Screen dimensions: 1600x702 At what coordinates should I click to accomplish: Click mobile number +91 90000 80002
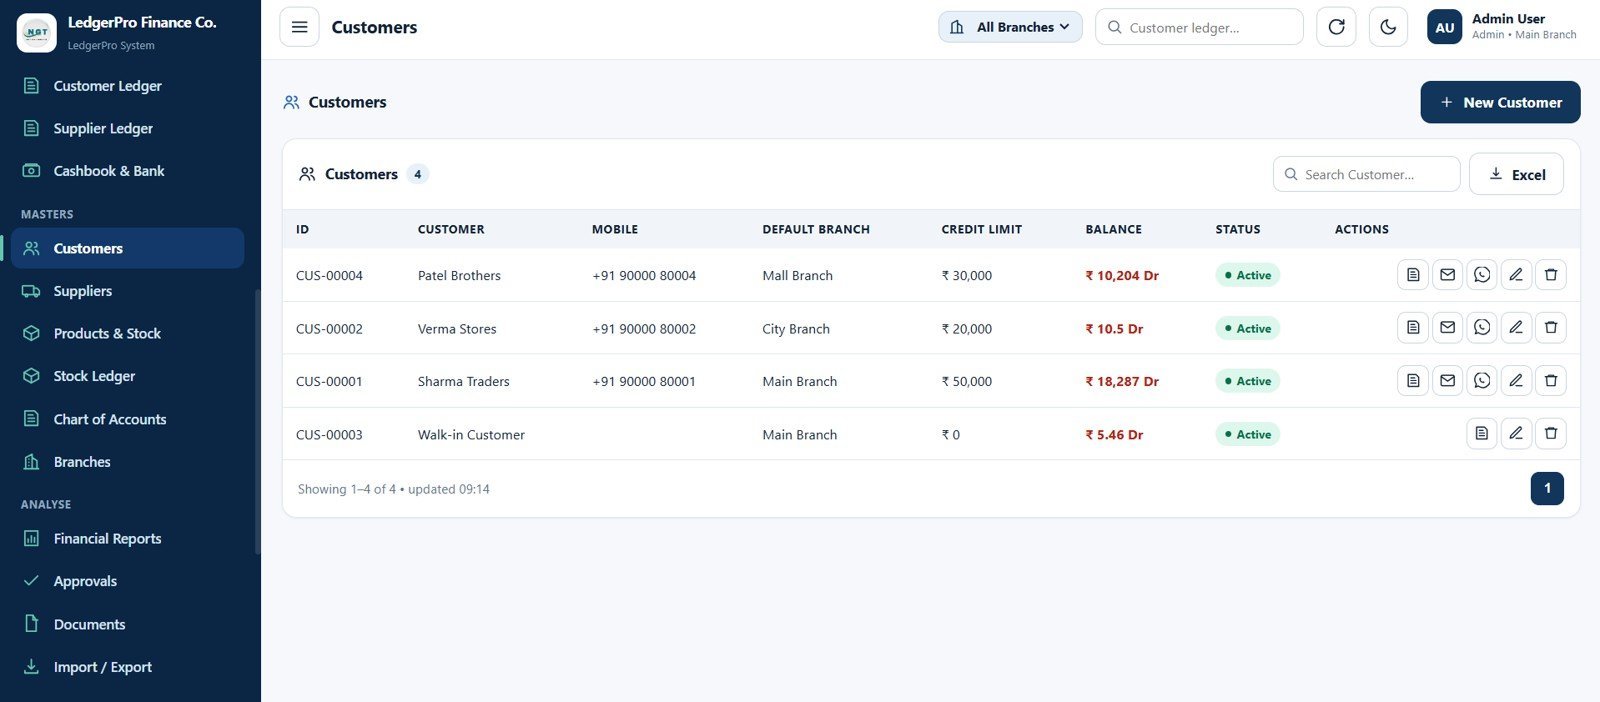(x=644, y=329)
